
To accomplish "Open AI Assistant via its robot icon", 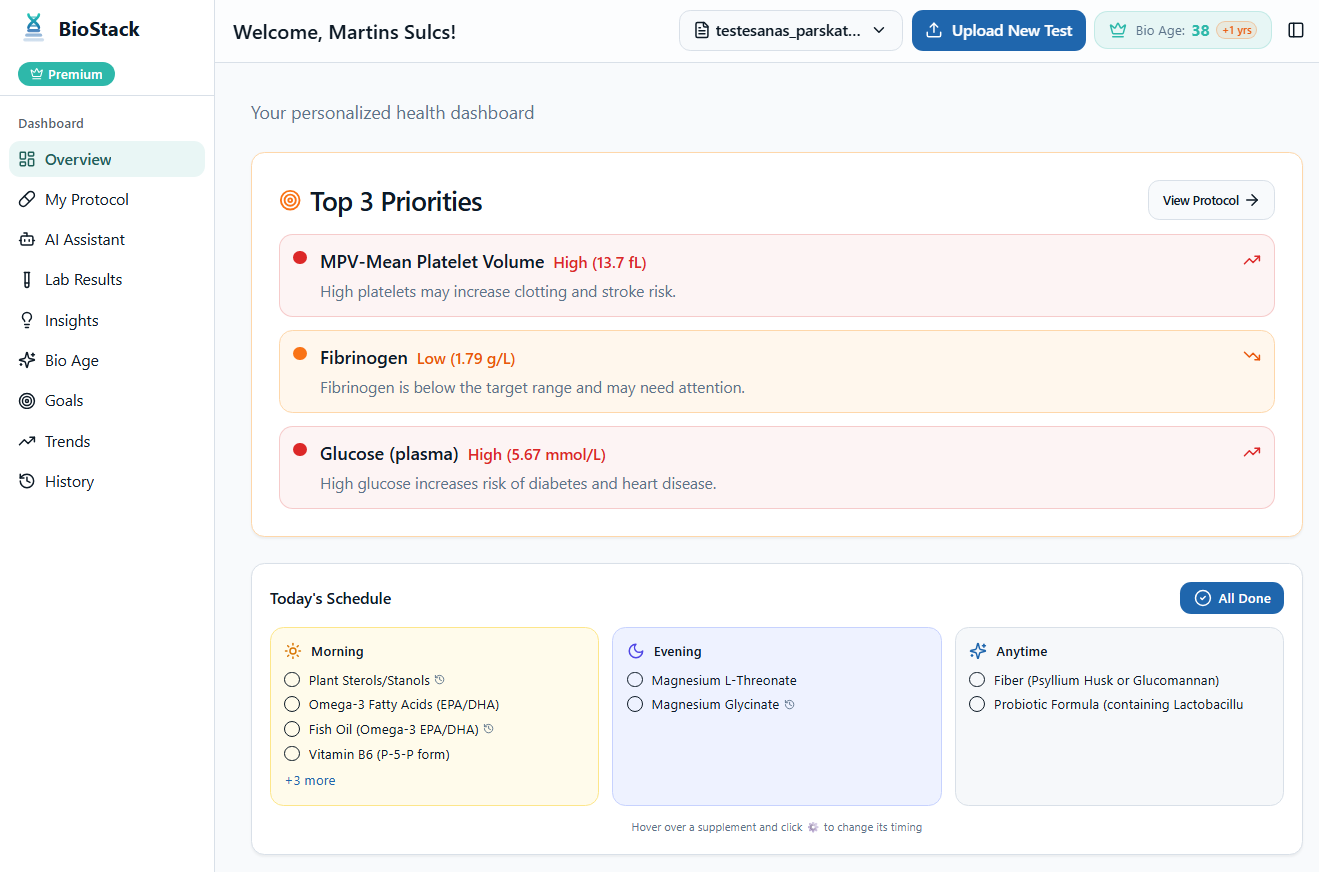I will pyautogui.click(x=25, y=239).
